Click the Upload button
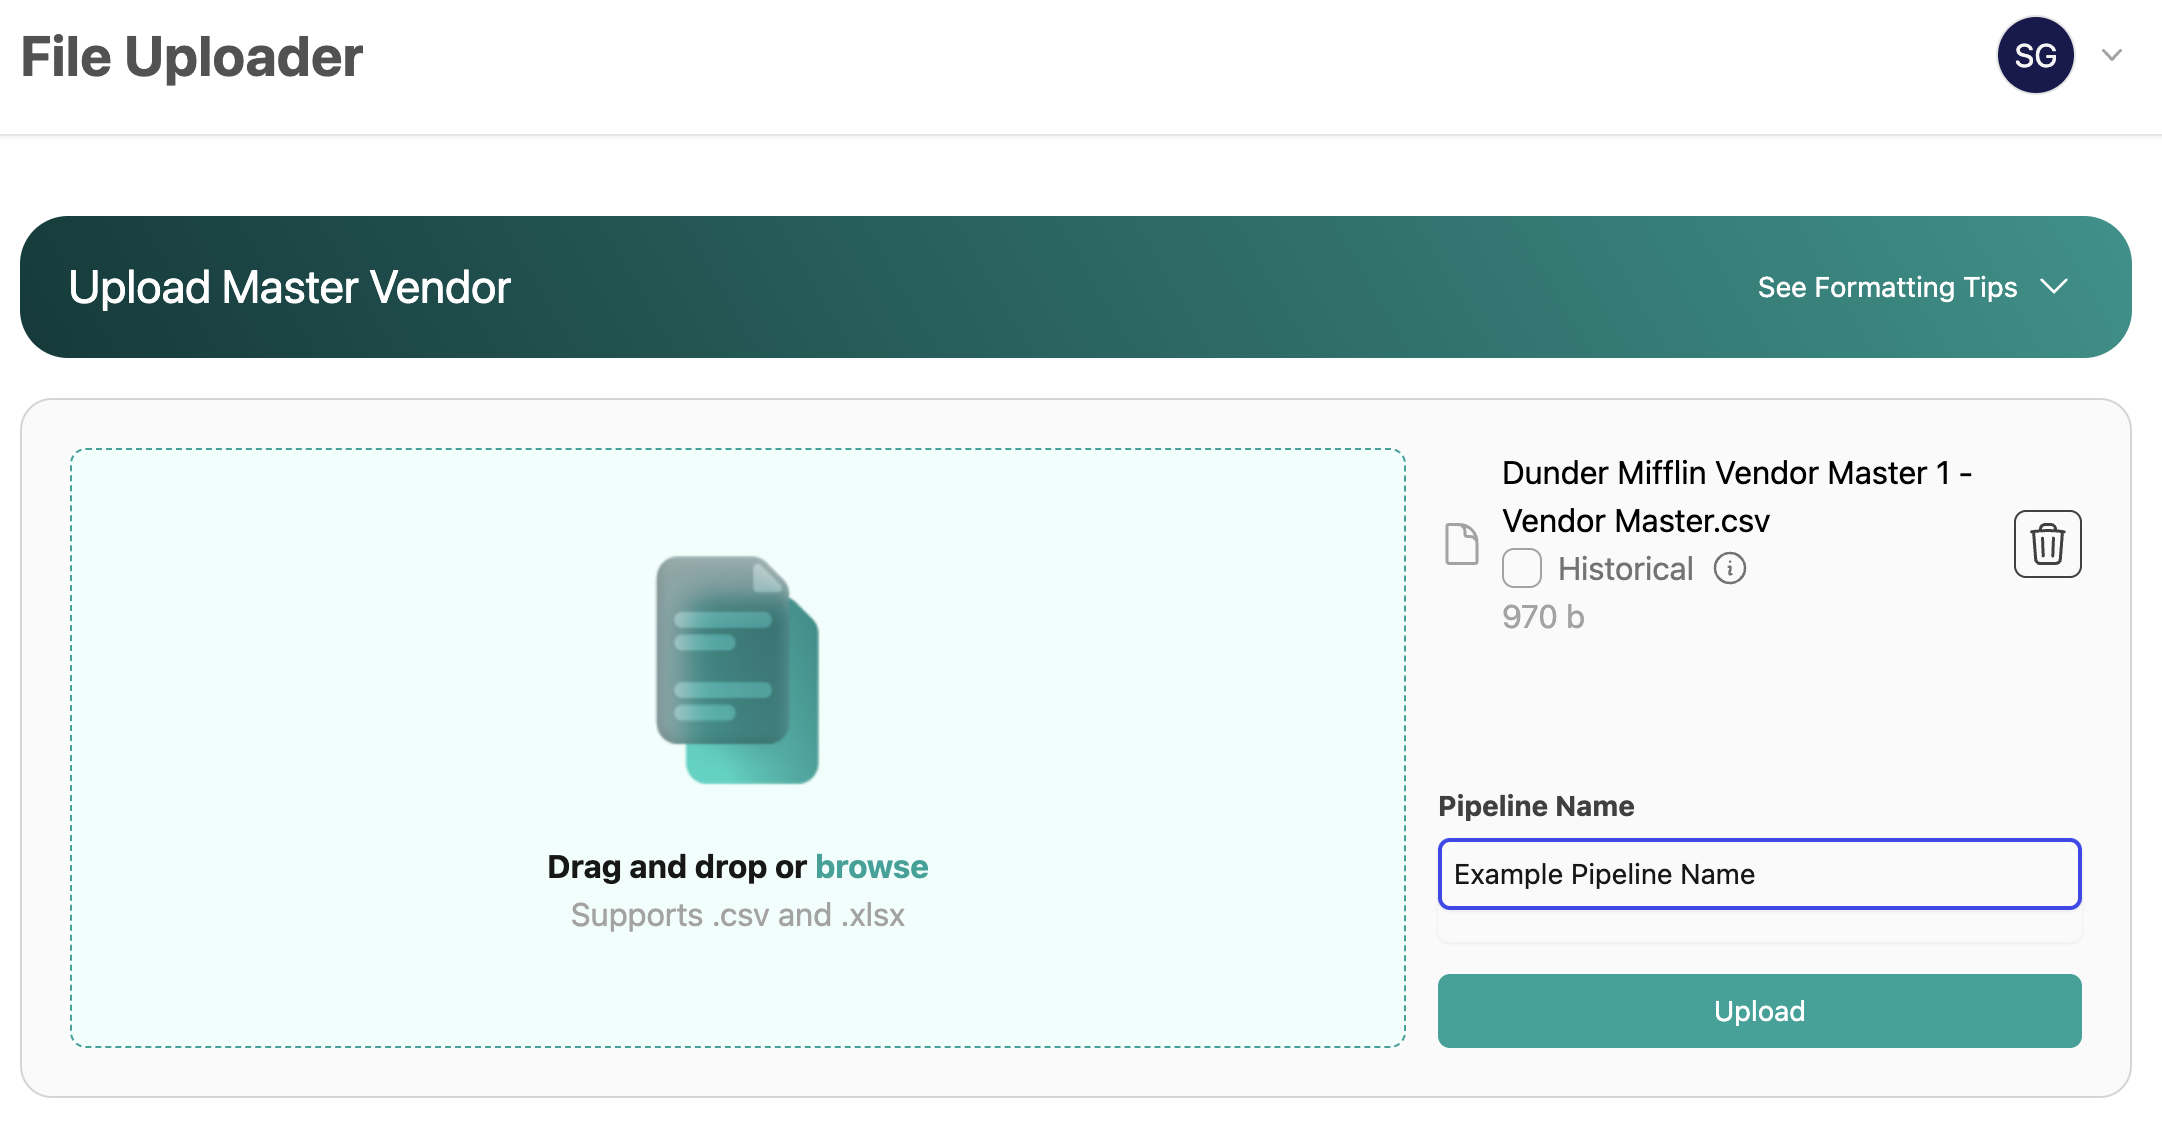2162x1136 pixels. coord(1759,1011)
